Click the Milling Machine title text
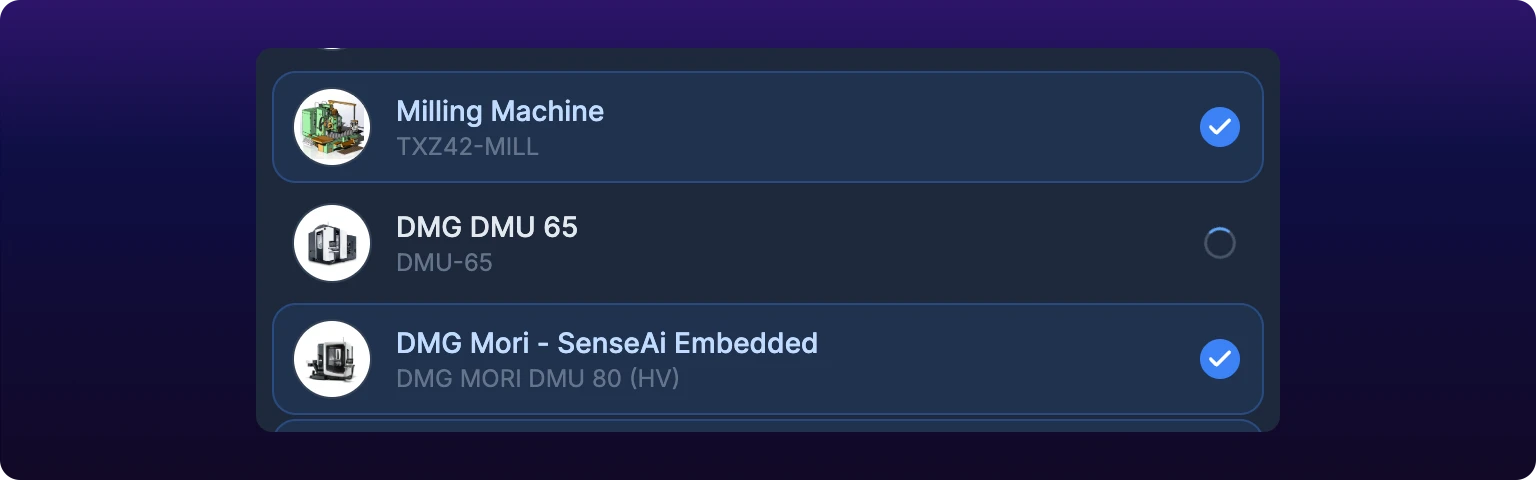This screenshot has height=480, width=1536. [500, 111]
